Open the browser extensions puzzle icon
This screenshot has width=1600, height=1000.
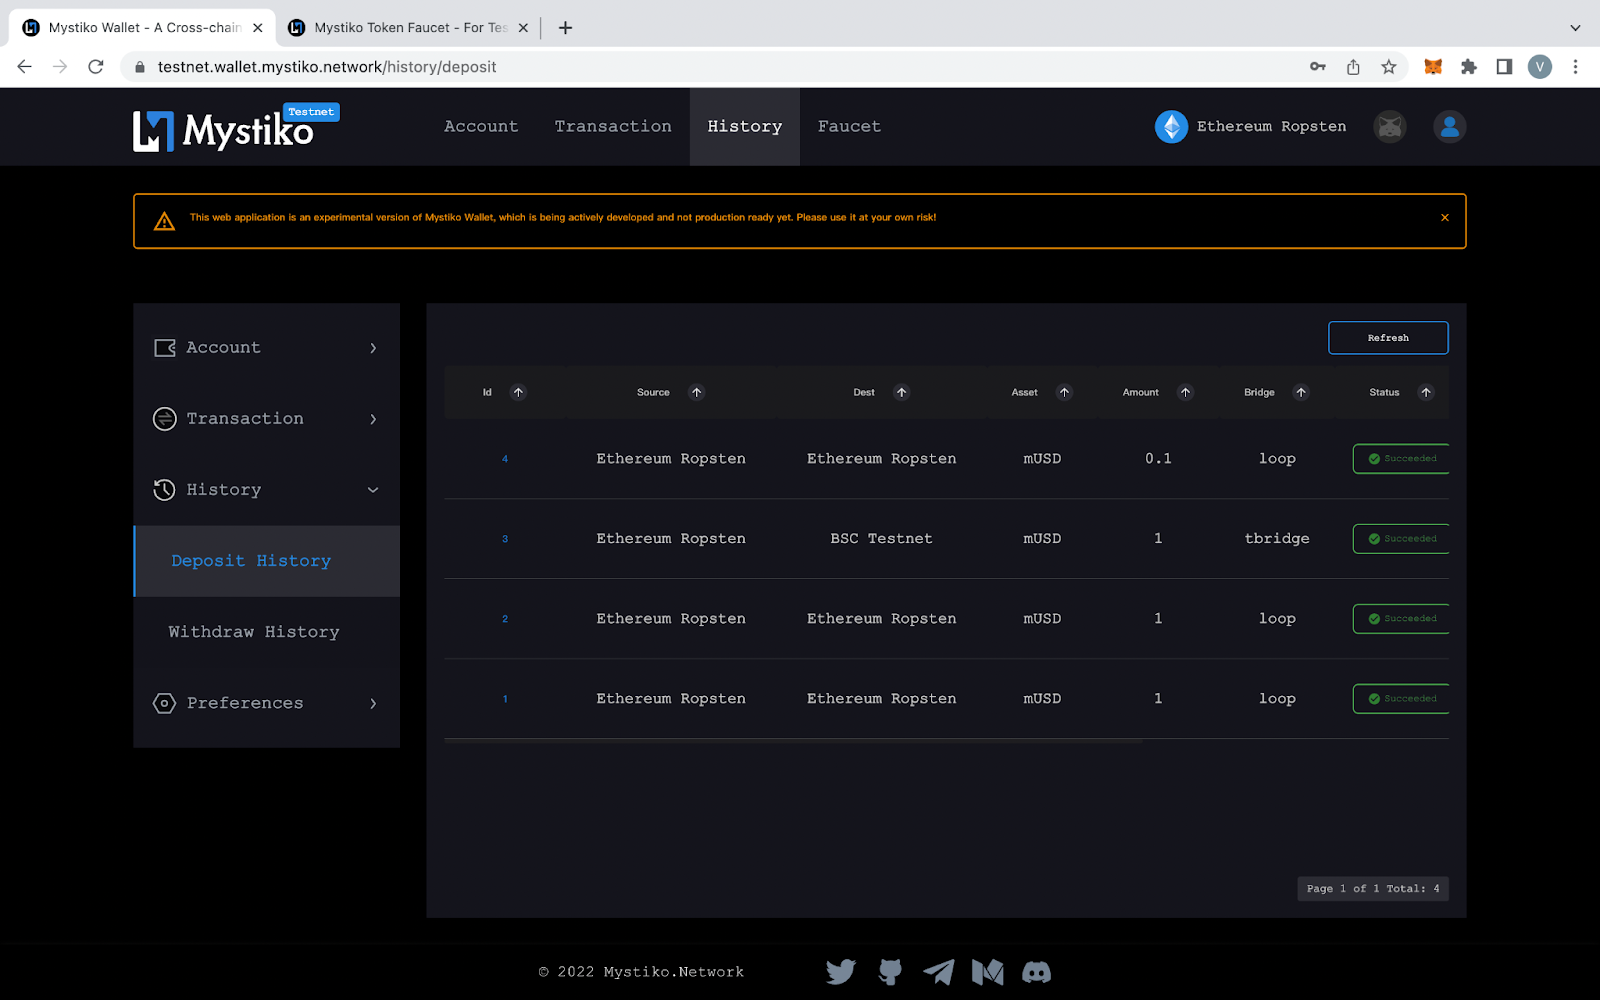tap(1469, 67)
